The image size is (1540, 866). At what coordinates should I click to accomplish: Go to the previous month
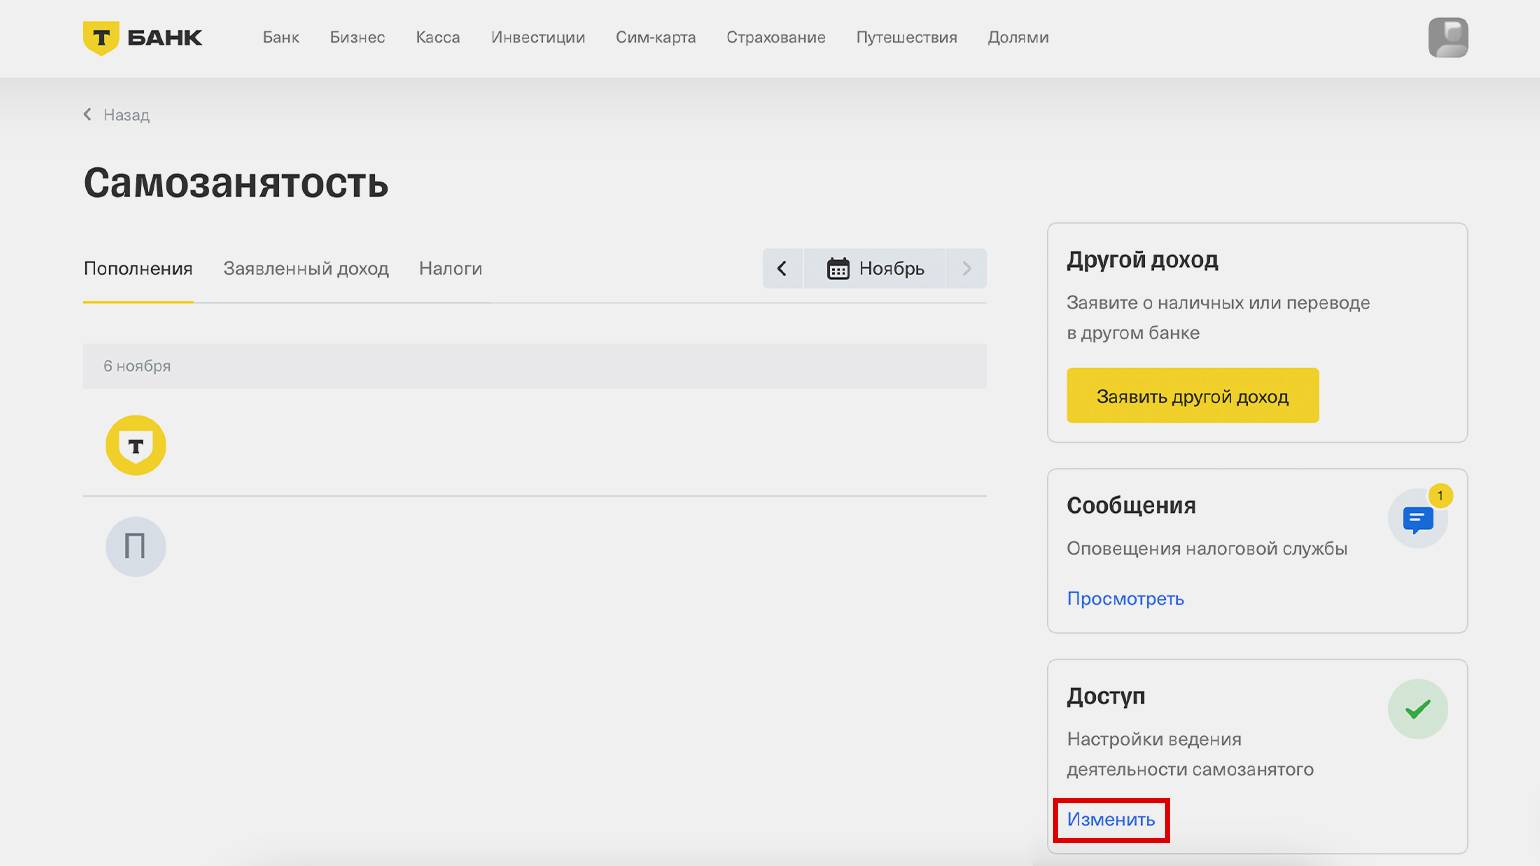[x=782, y=269]
